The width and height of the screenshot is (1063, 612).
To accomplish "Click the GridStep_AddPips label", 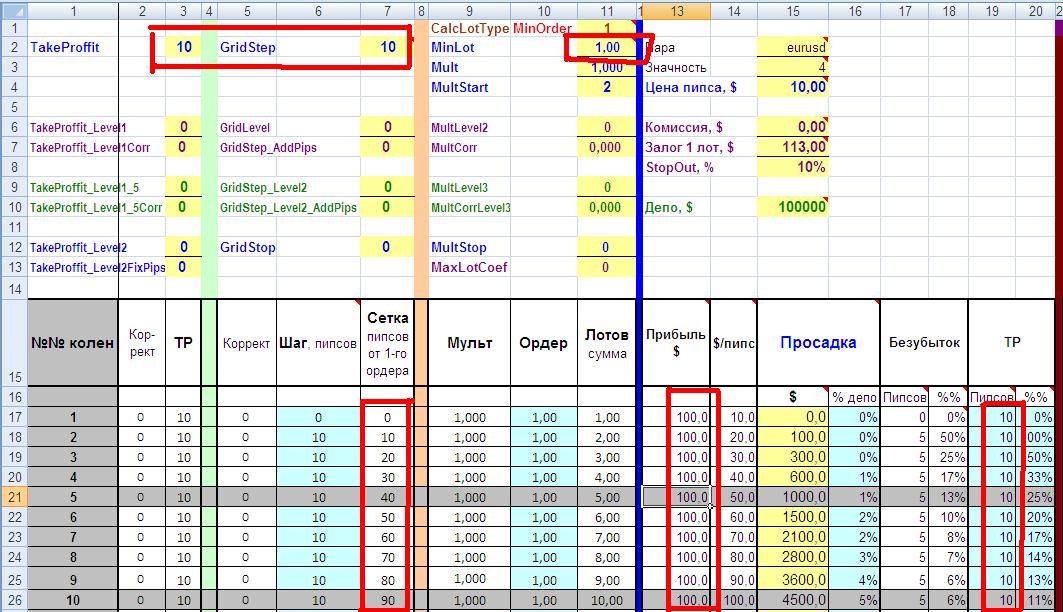I will 268,147.
